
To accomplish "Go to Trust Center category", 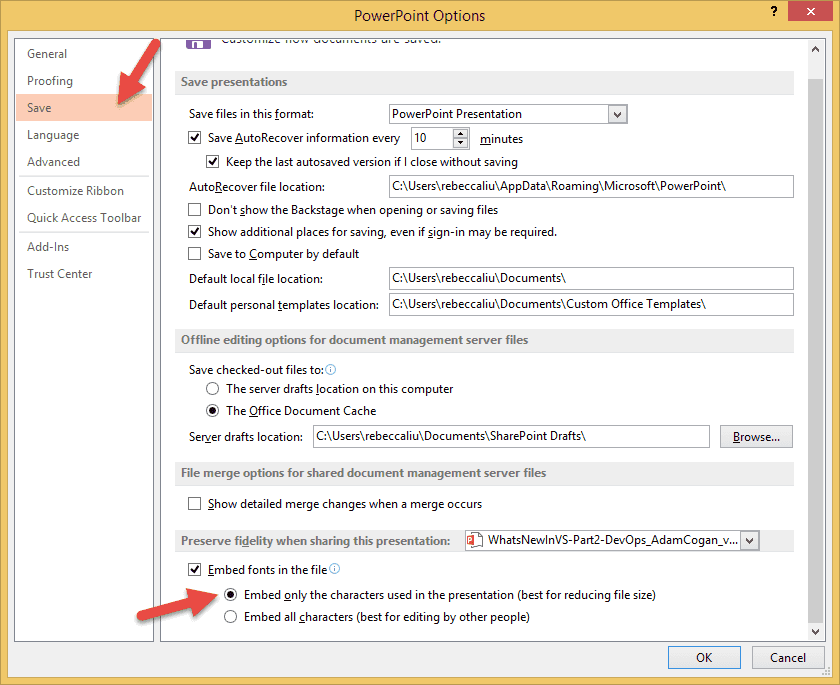I will (60, 274).
